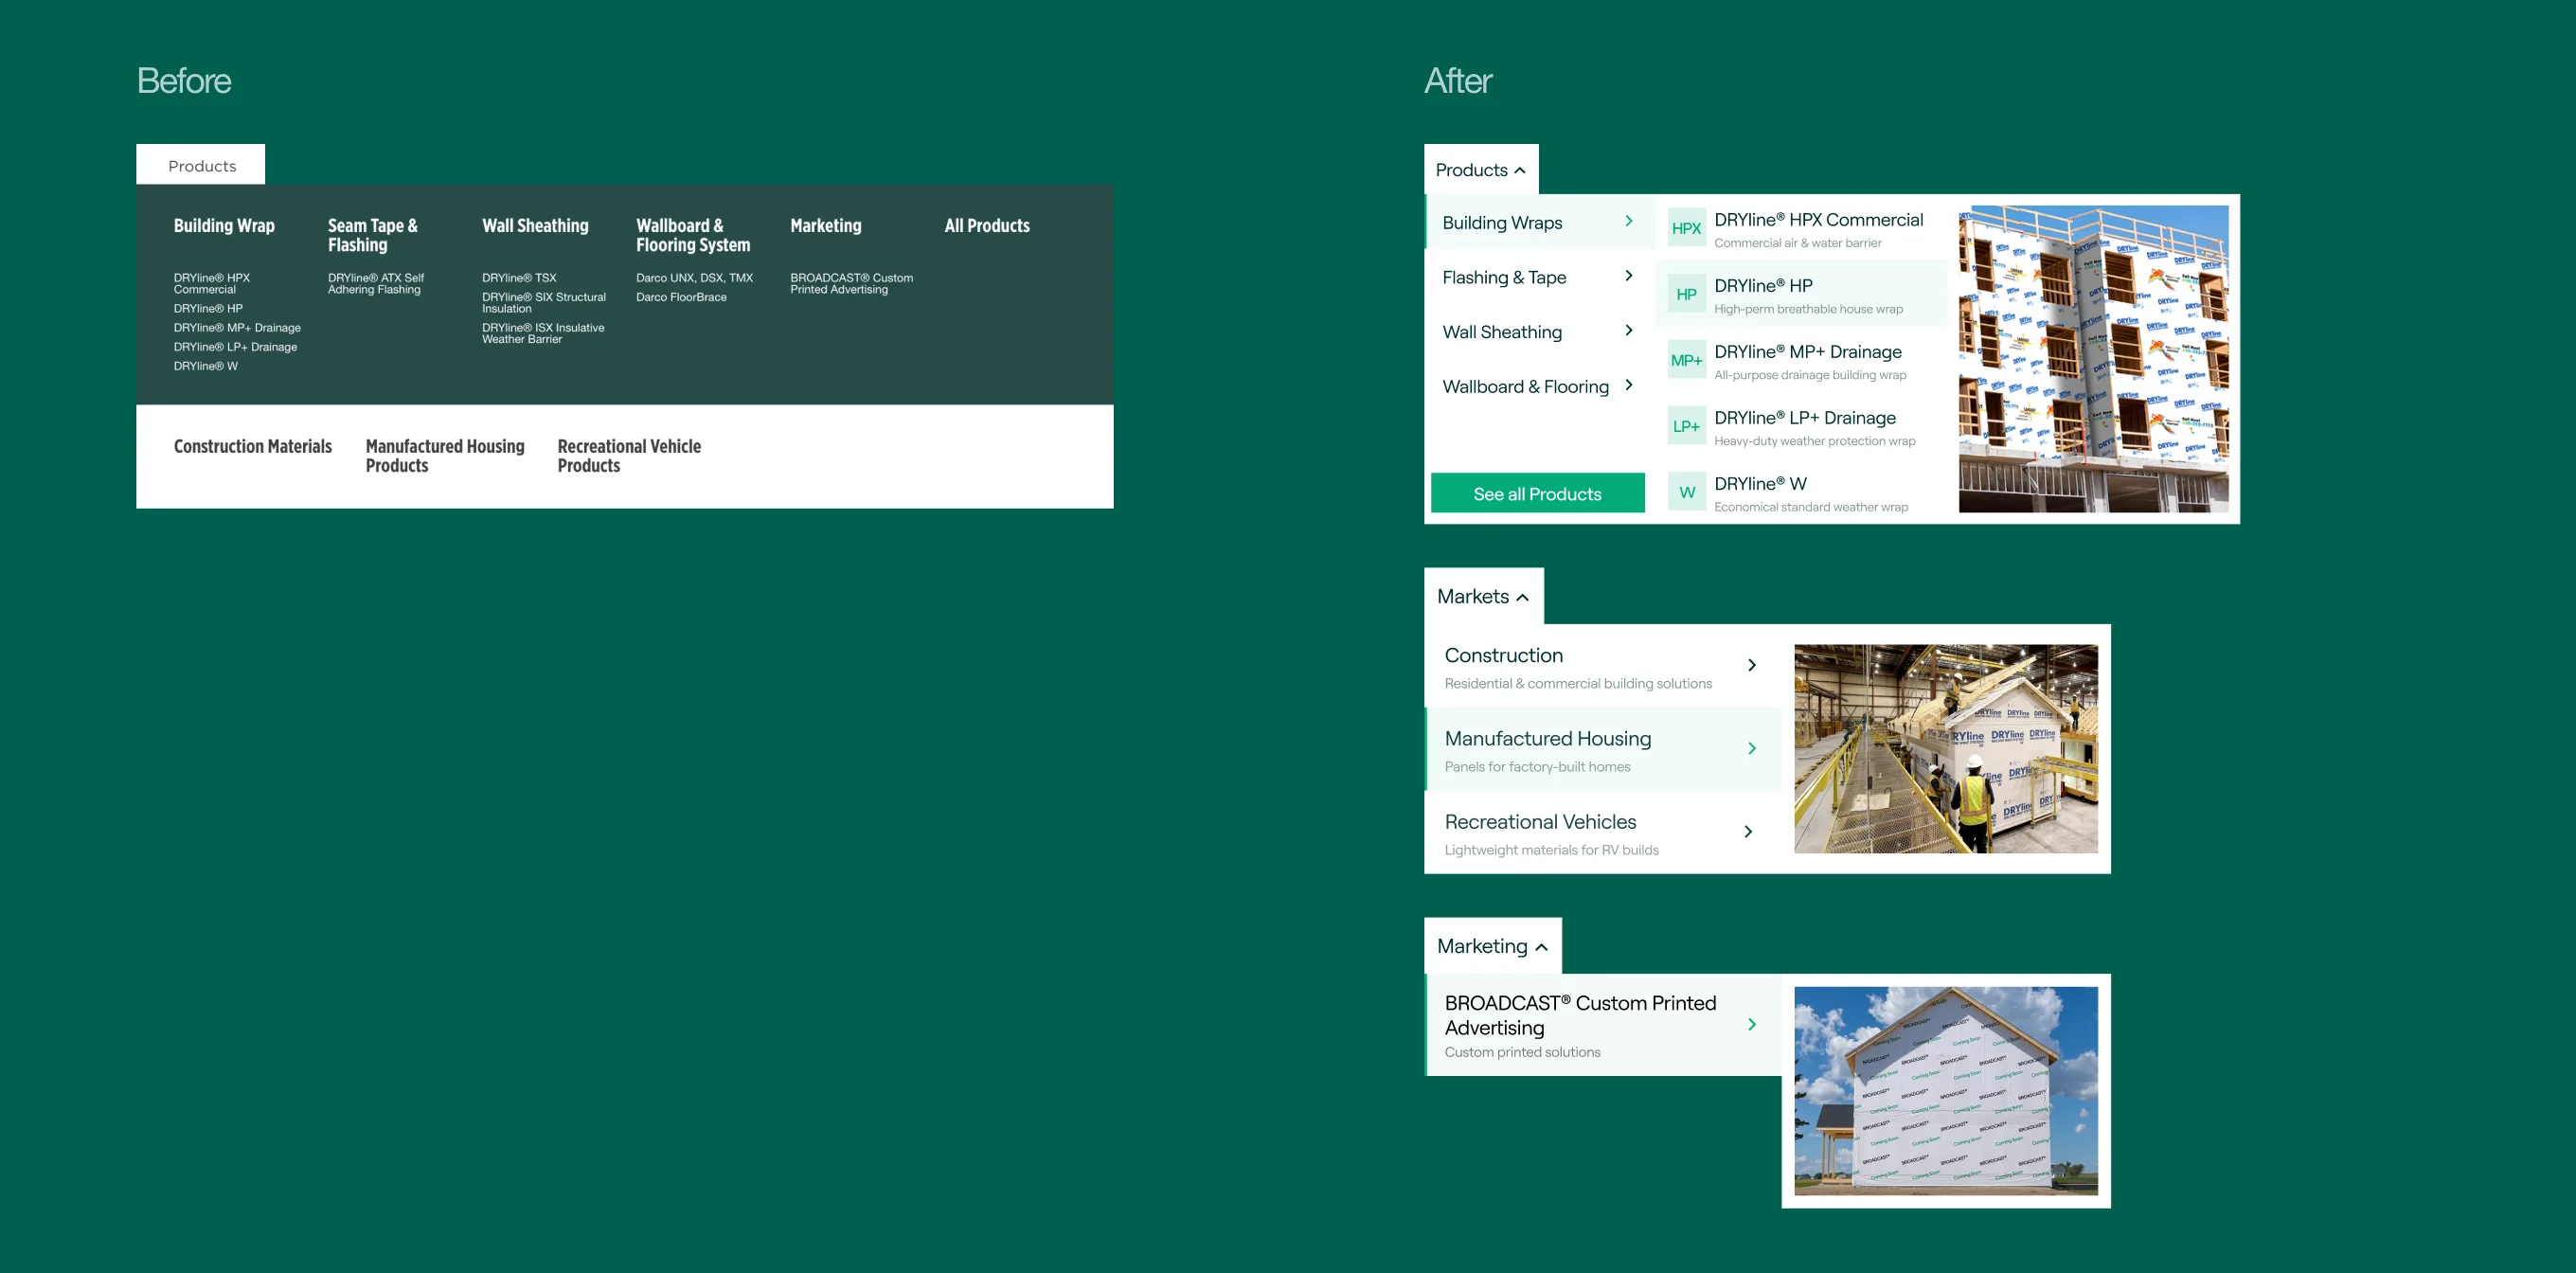Screen dimensions: 2576x1273
Task: Open DRYline LP+ Drainage in After menu
Action: 1801,426
